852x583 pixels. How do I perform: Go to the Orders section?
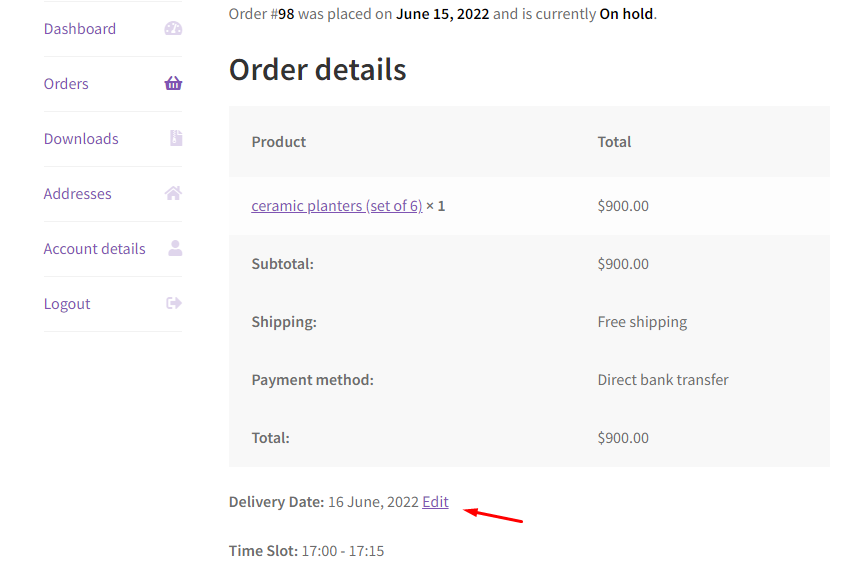point(66,84)
